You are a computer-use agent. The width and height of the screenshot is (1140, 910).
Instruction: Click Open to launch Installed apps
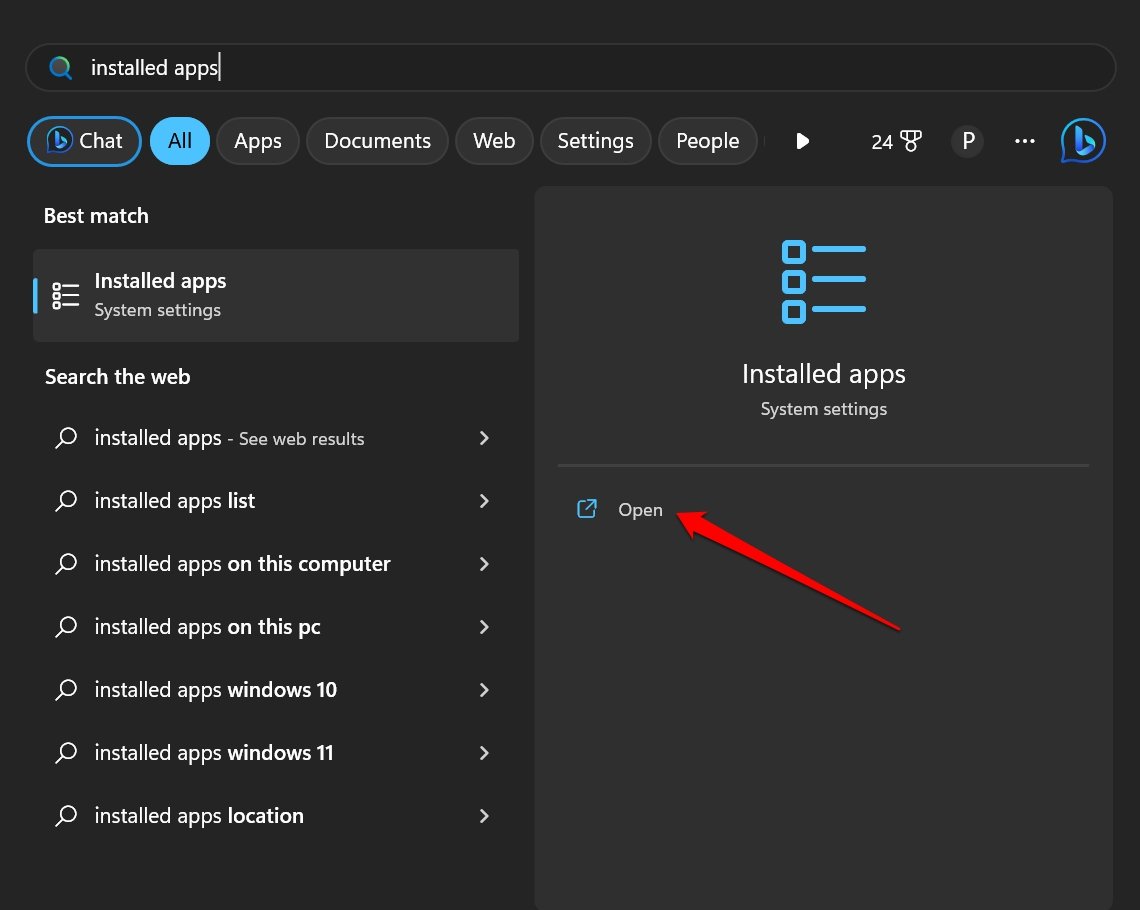point(639,510)
